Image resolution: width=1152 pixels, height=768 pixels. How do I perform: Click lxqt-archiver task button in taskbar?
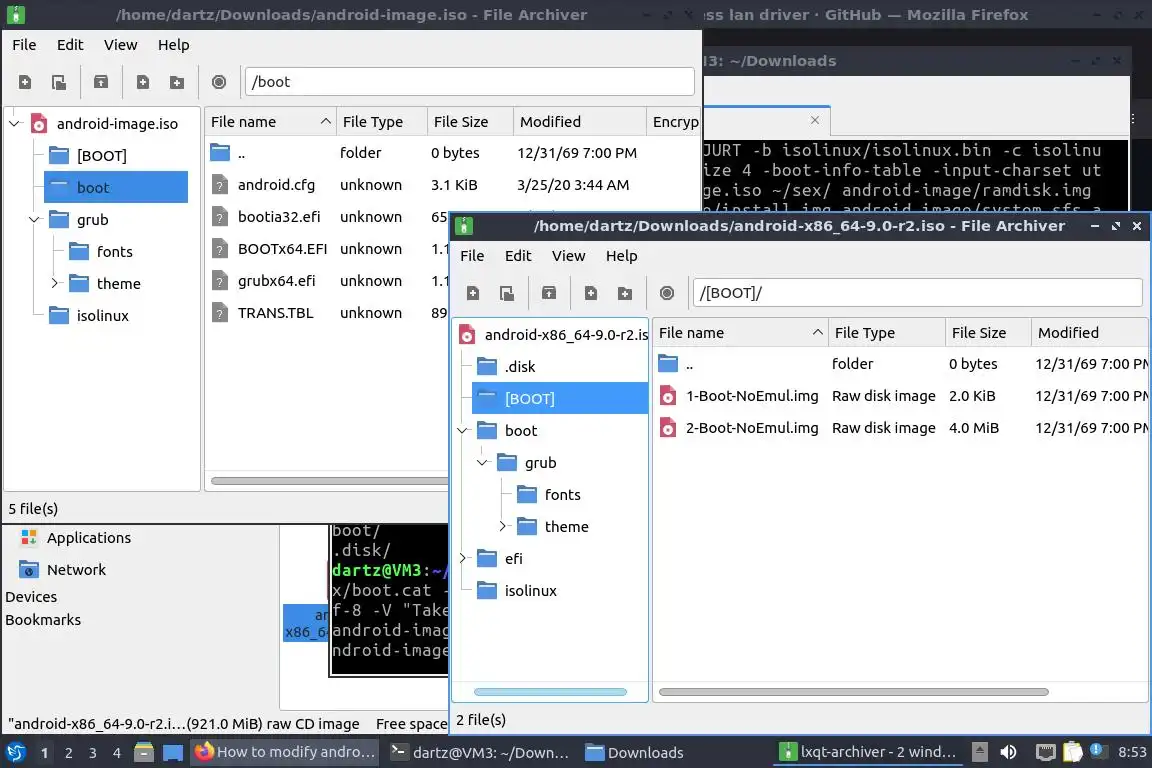click(869, 752)
